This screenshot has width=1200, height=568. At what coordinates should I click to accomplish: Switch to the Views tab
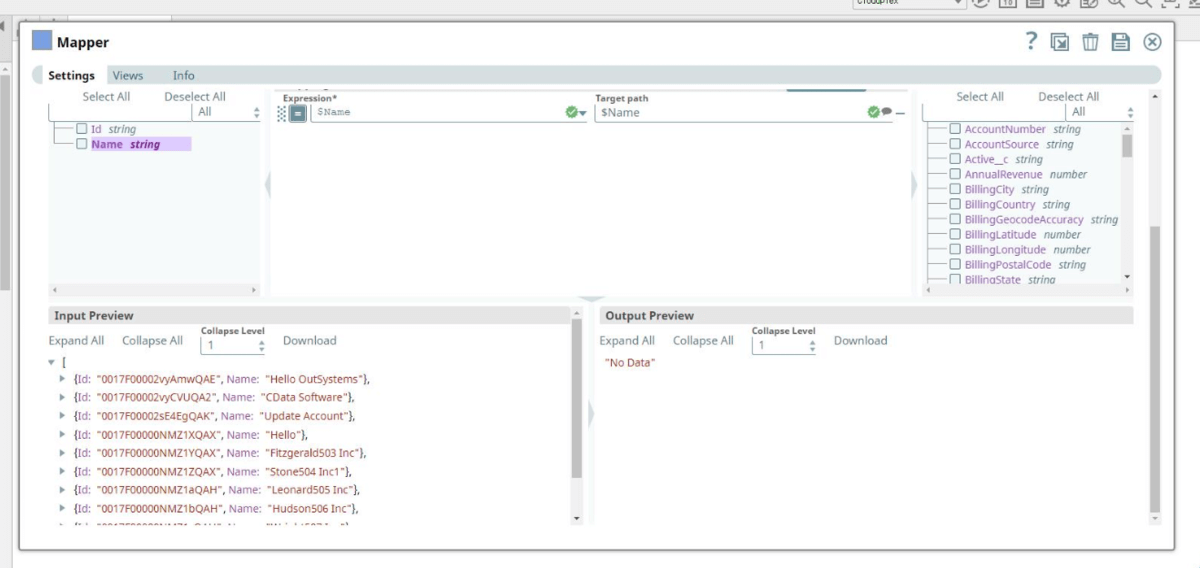point(128,75)
